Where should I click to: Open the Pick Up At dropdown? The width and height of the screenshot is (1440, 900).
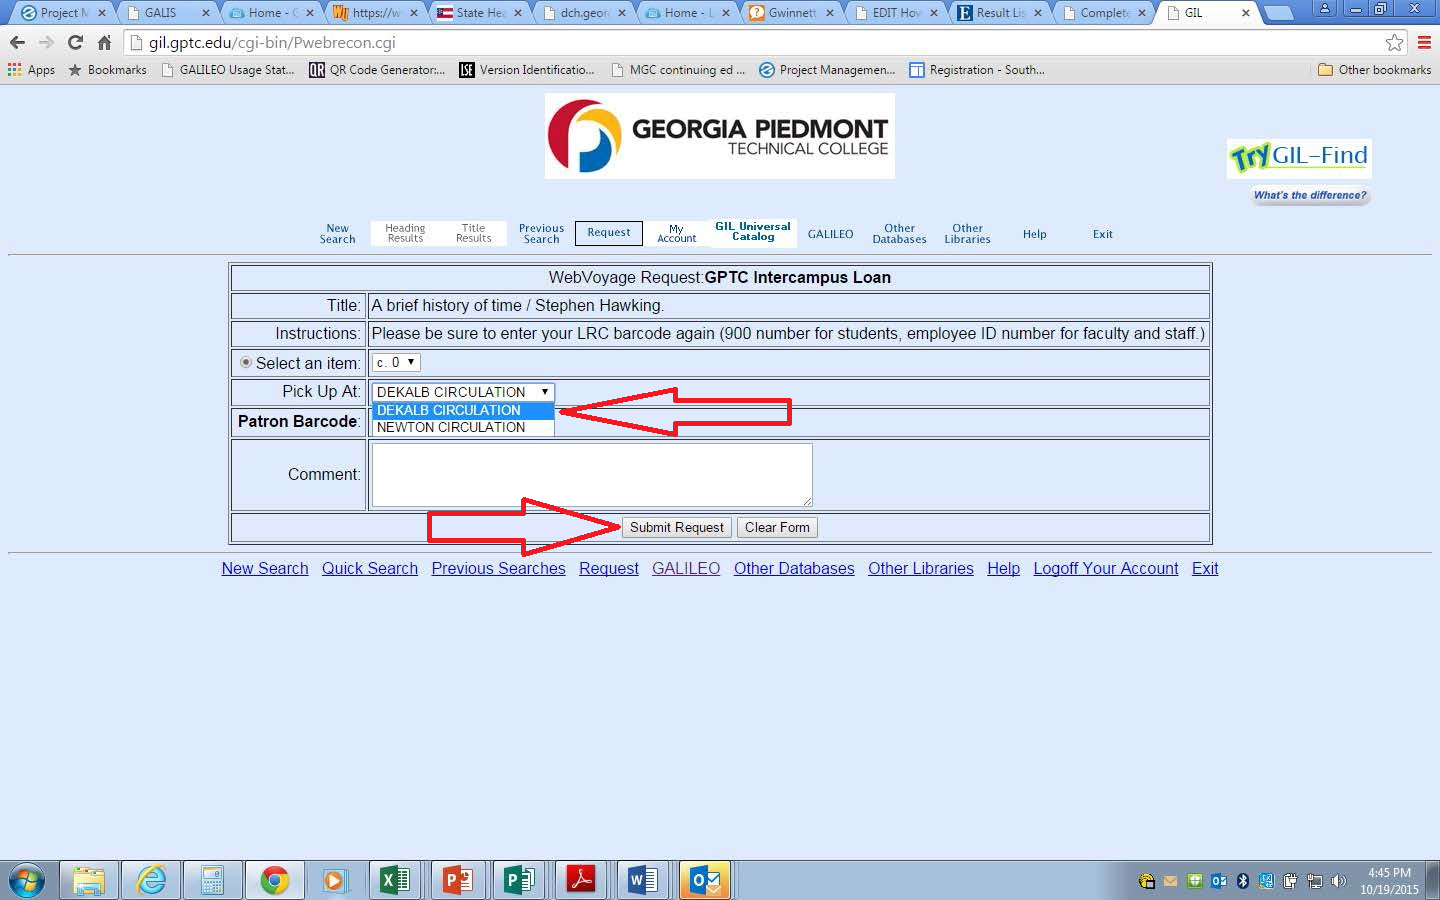coord(463,392)
